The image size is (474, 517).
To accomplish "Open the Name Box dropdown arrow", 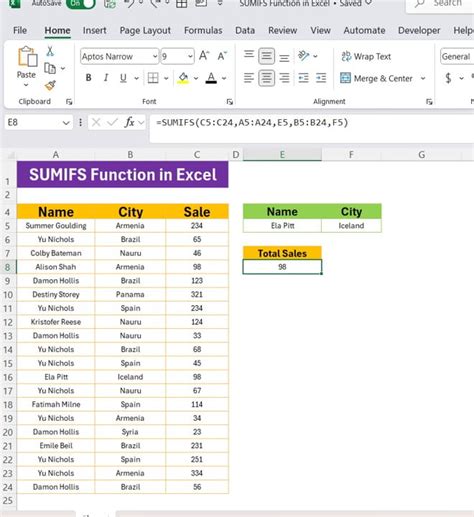I will (66, 123).
